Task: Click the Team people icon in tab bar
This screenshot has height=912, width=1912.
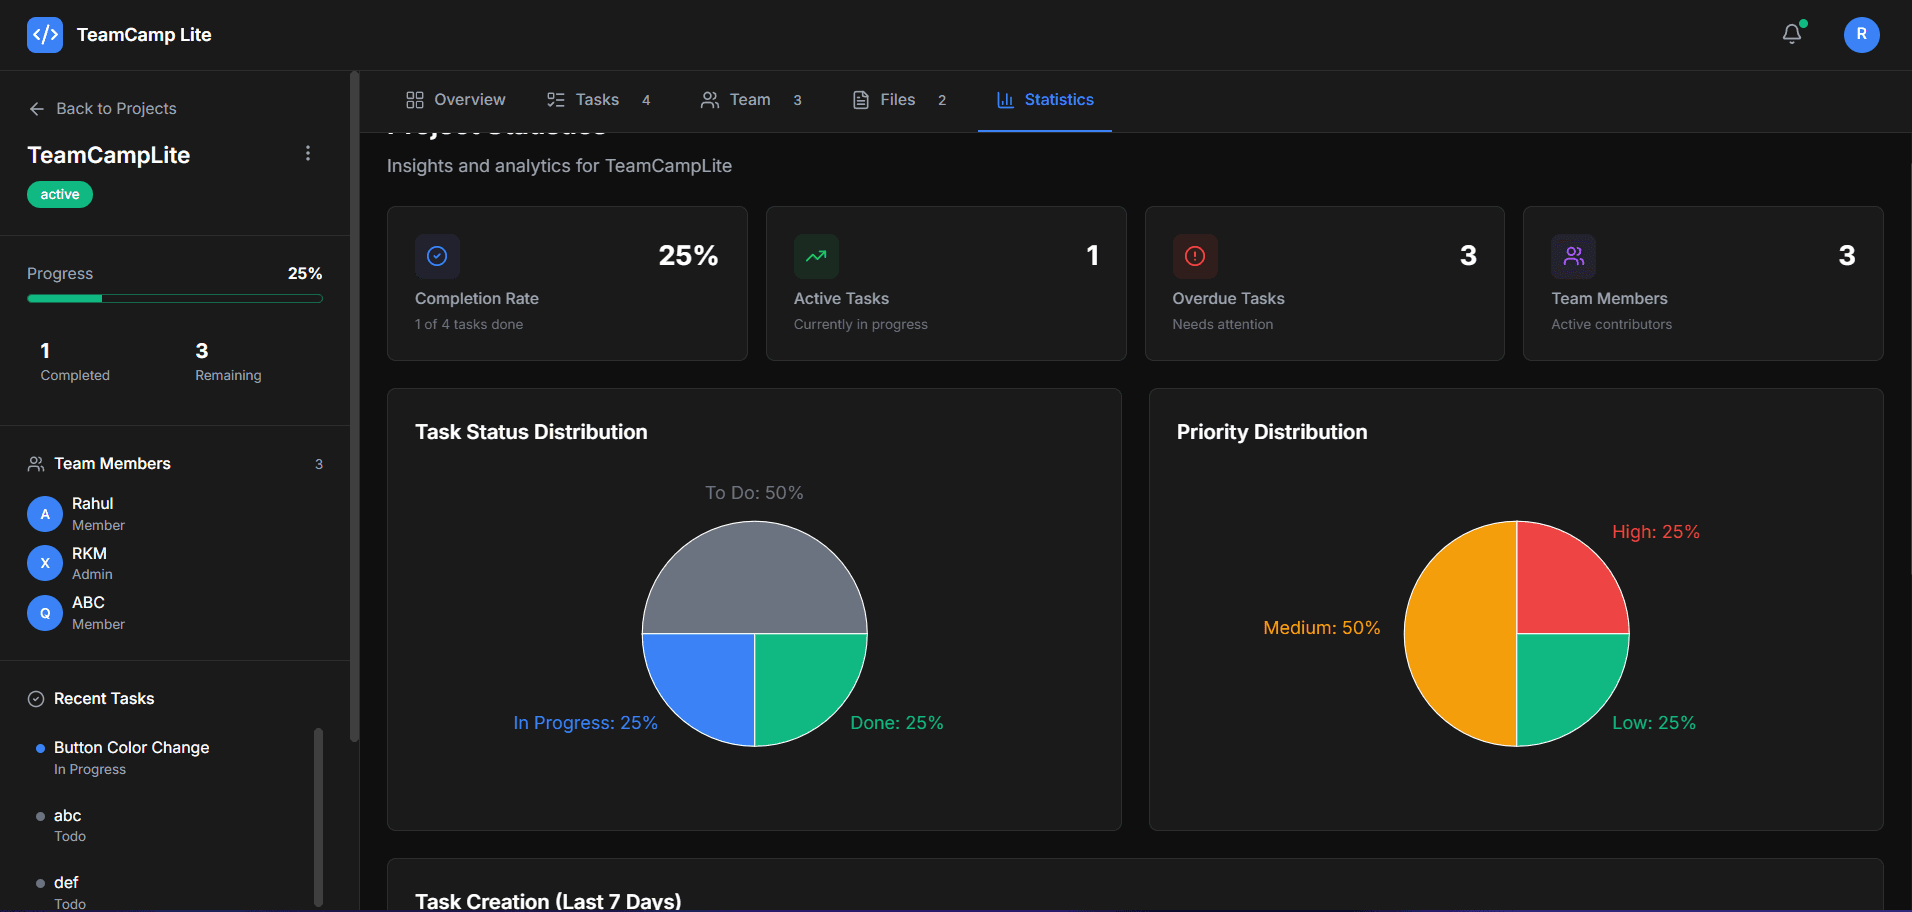Action: (710, 100)
